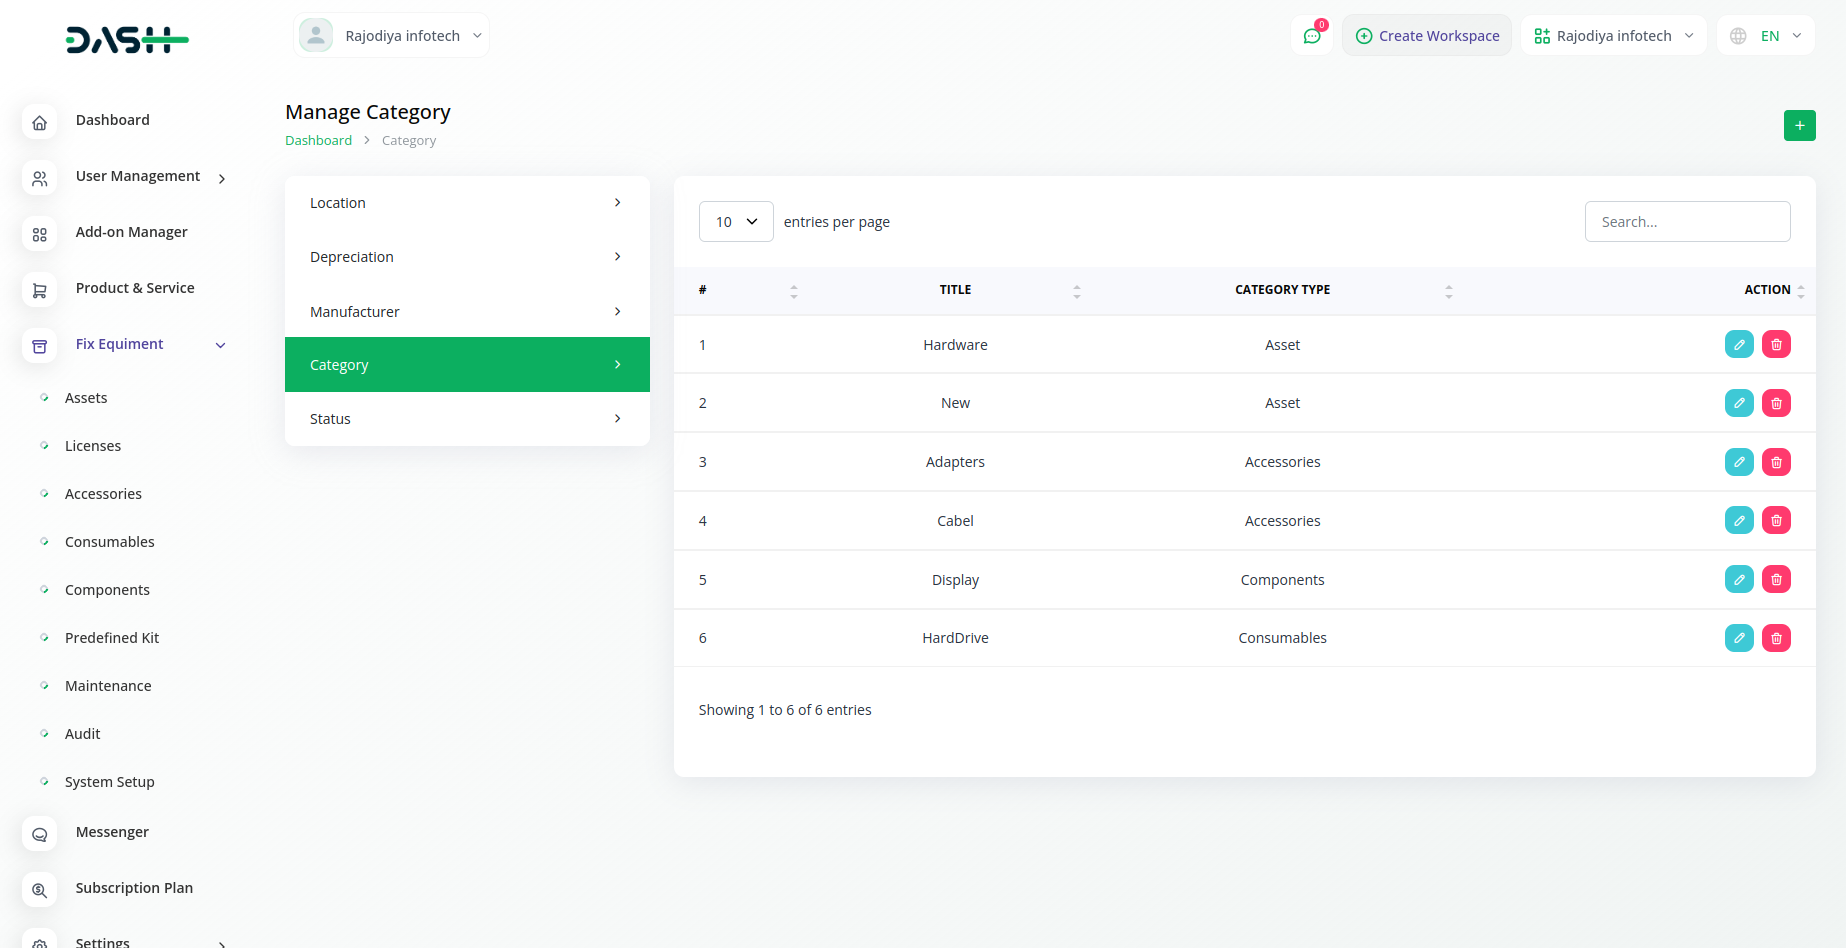
Task: Sort table by the # column
Action: (x=793, y=291)
